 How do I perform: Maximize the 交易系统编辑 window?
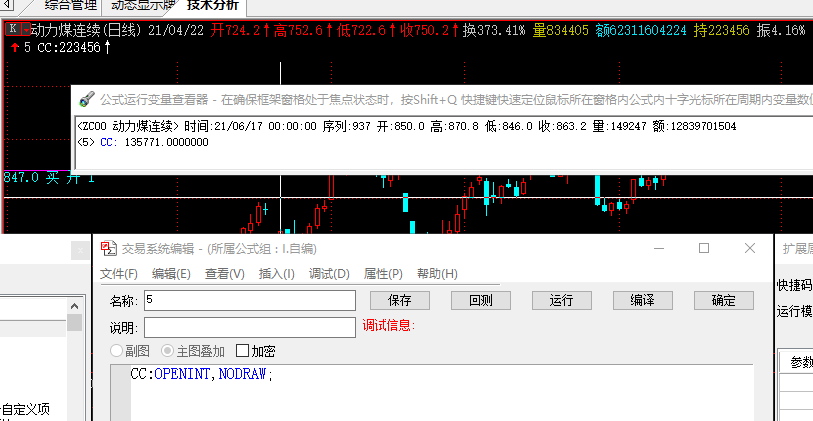pyautogui.click(x=704, y=248)
